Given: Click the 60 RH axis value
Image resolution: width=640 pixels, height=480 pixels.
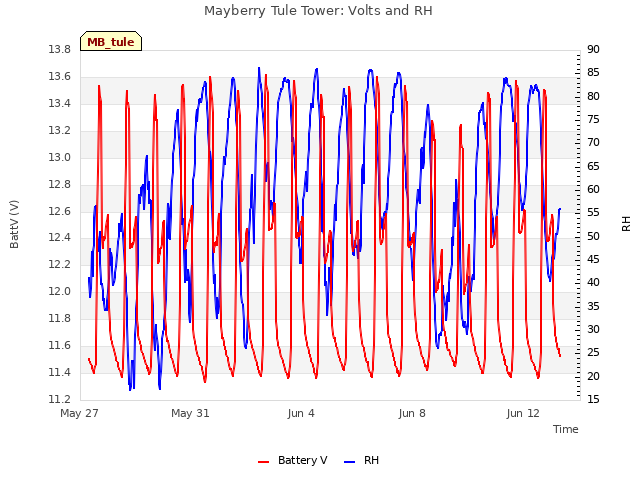Looking at the screenshot, I should click(593, 189).
